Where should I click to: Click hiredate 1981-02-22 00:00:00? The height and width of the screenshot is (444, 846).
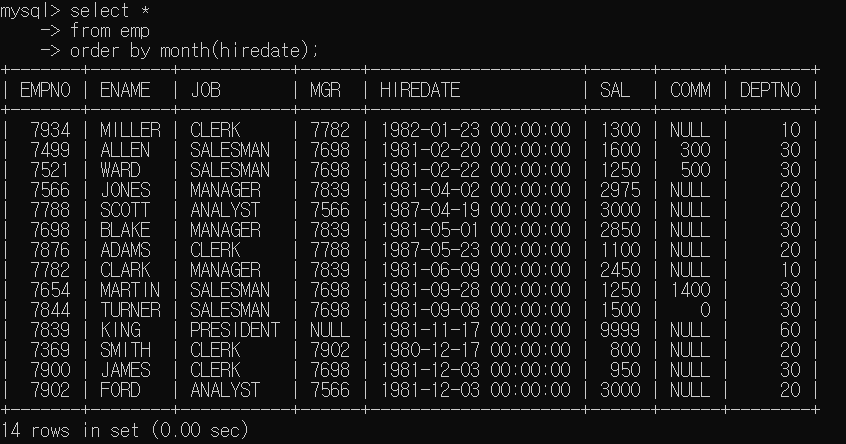pos(475,170)
